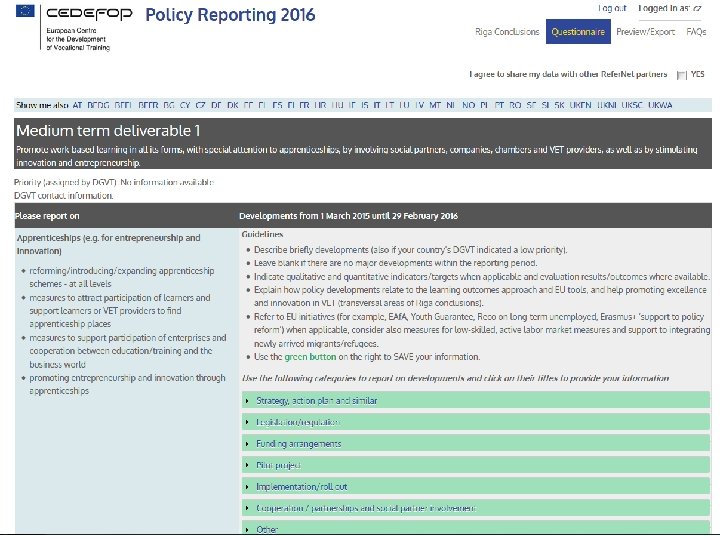720x540 pixels.
Task: Expand Cooperation / partnerships and social partner section
Action: 476,508
